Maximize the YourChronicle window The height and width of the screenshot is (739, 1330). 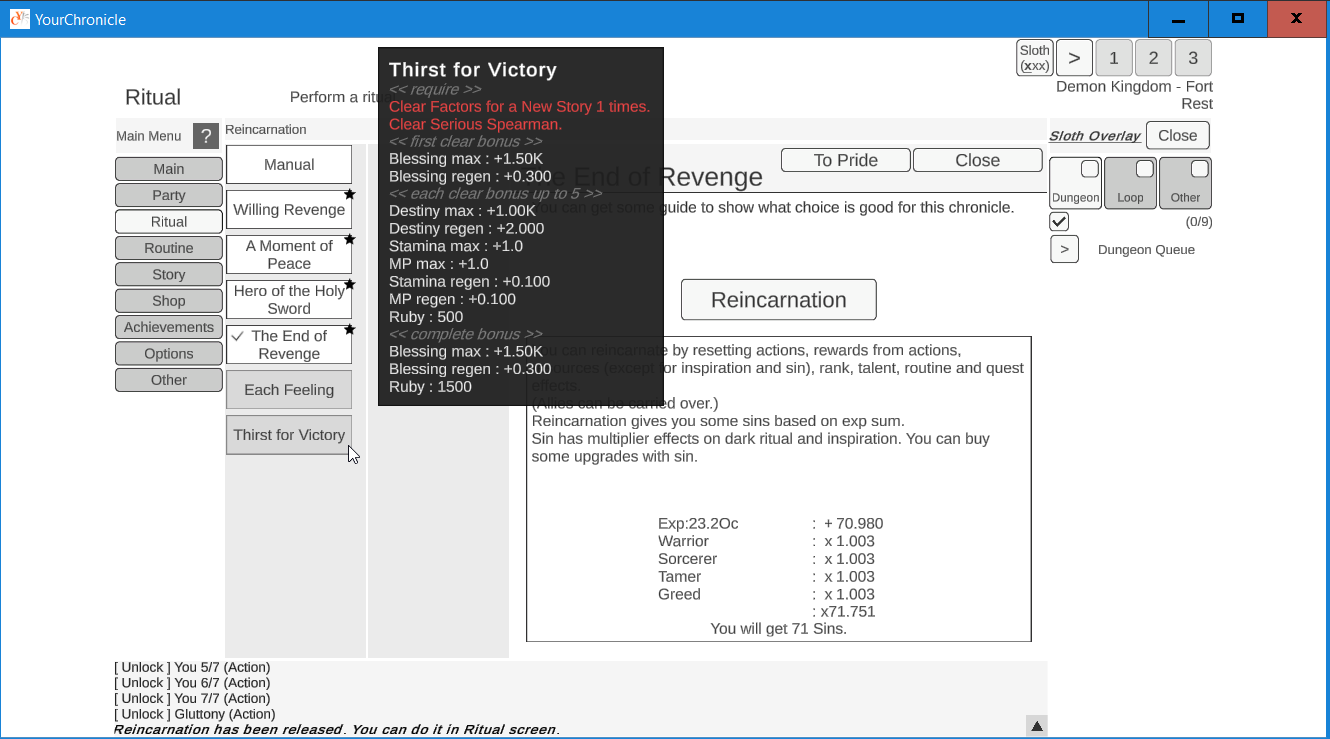tap(1238, 19)
